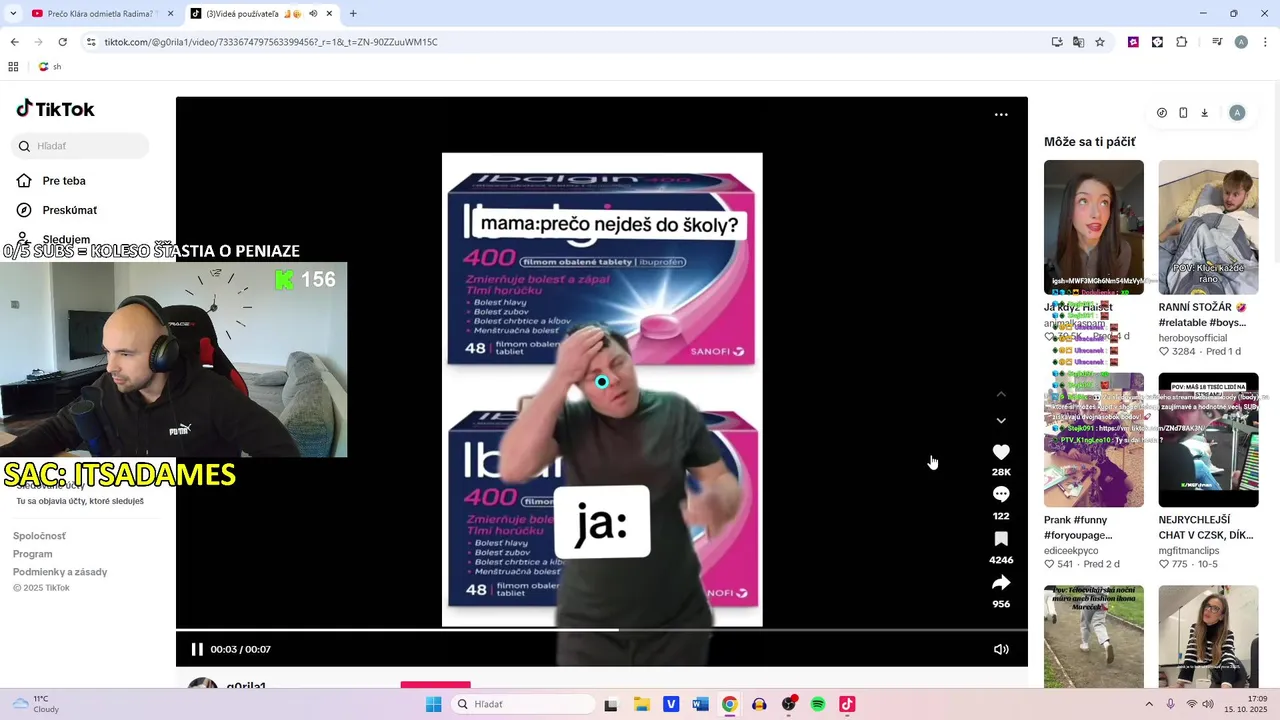The width and height of the screenshot is (1280, 720).
Task: Click the tiktok.com URL in the address bar
Action: pyautogui.click(x=271, y=42)
